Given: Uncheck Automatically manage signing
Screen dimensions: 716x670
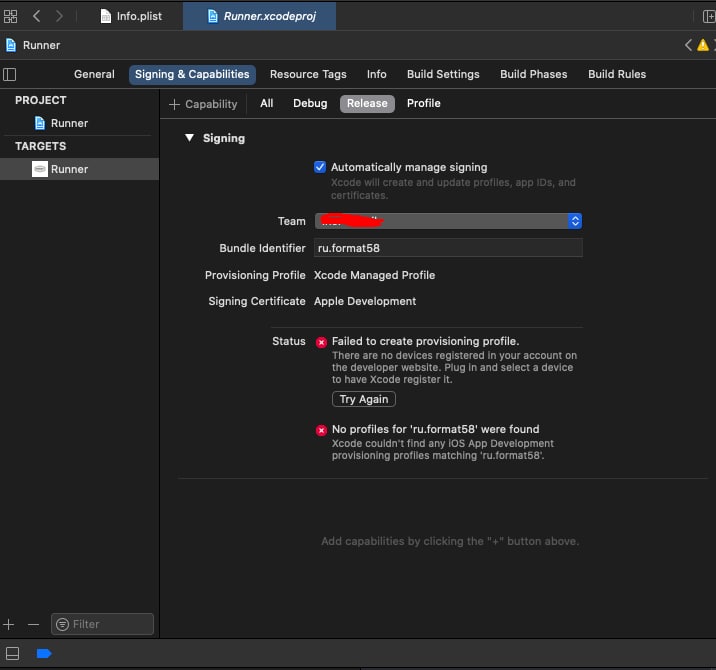Looking at the screenshot, I should coord(320,167).
